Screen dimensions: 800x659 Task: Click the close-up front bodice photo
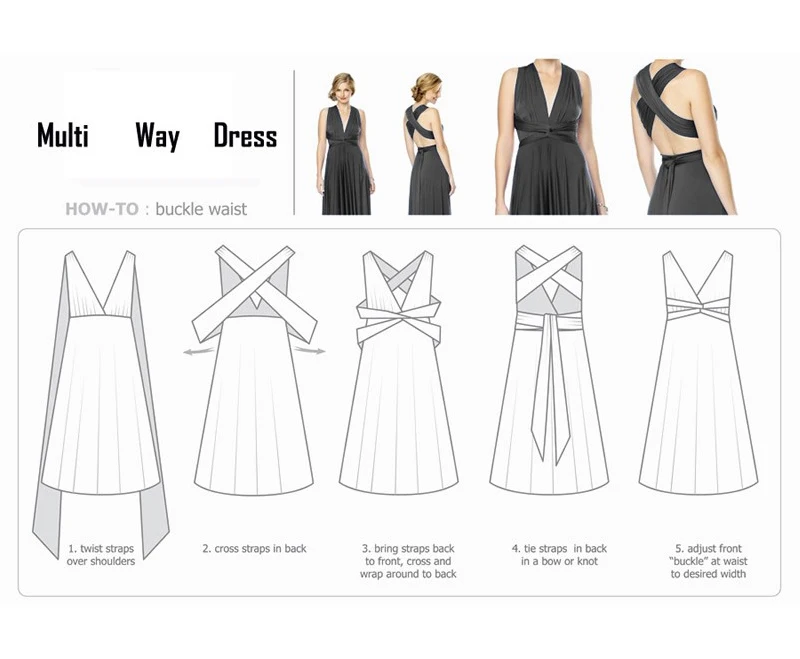tap(550, 138)
